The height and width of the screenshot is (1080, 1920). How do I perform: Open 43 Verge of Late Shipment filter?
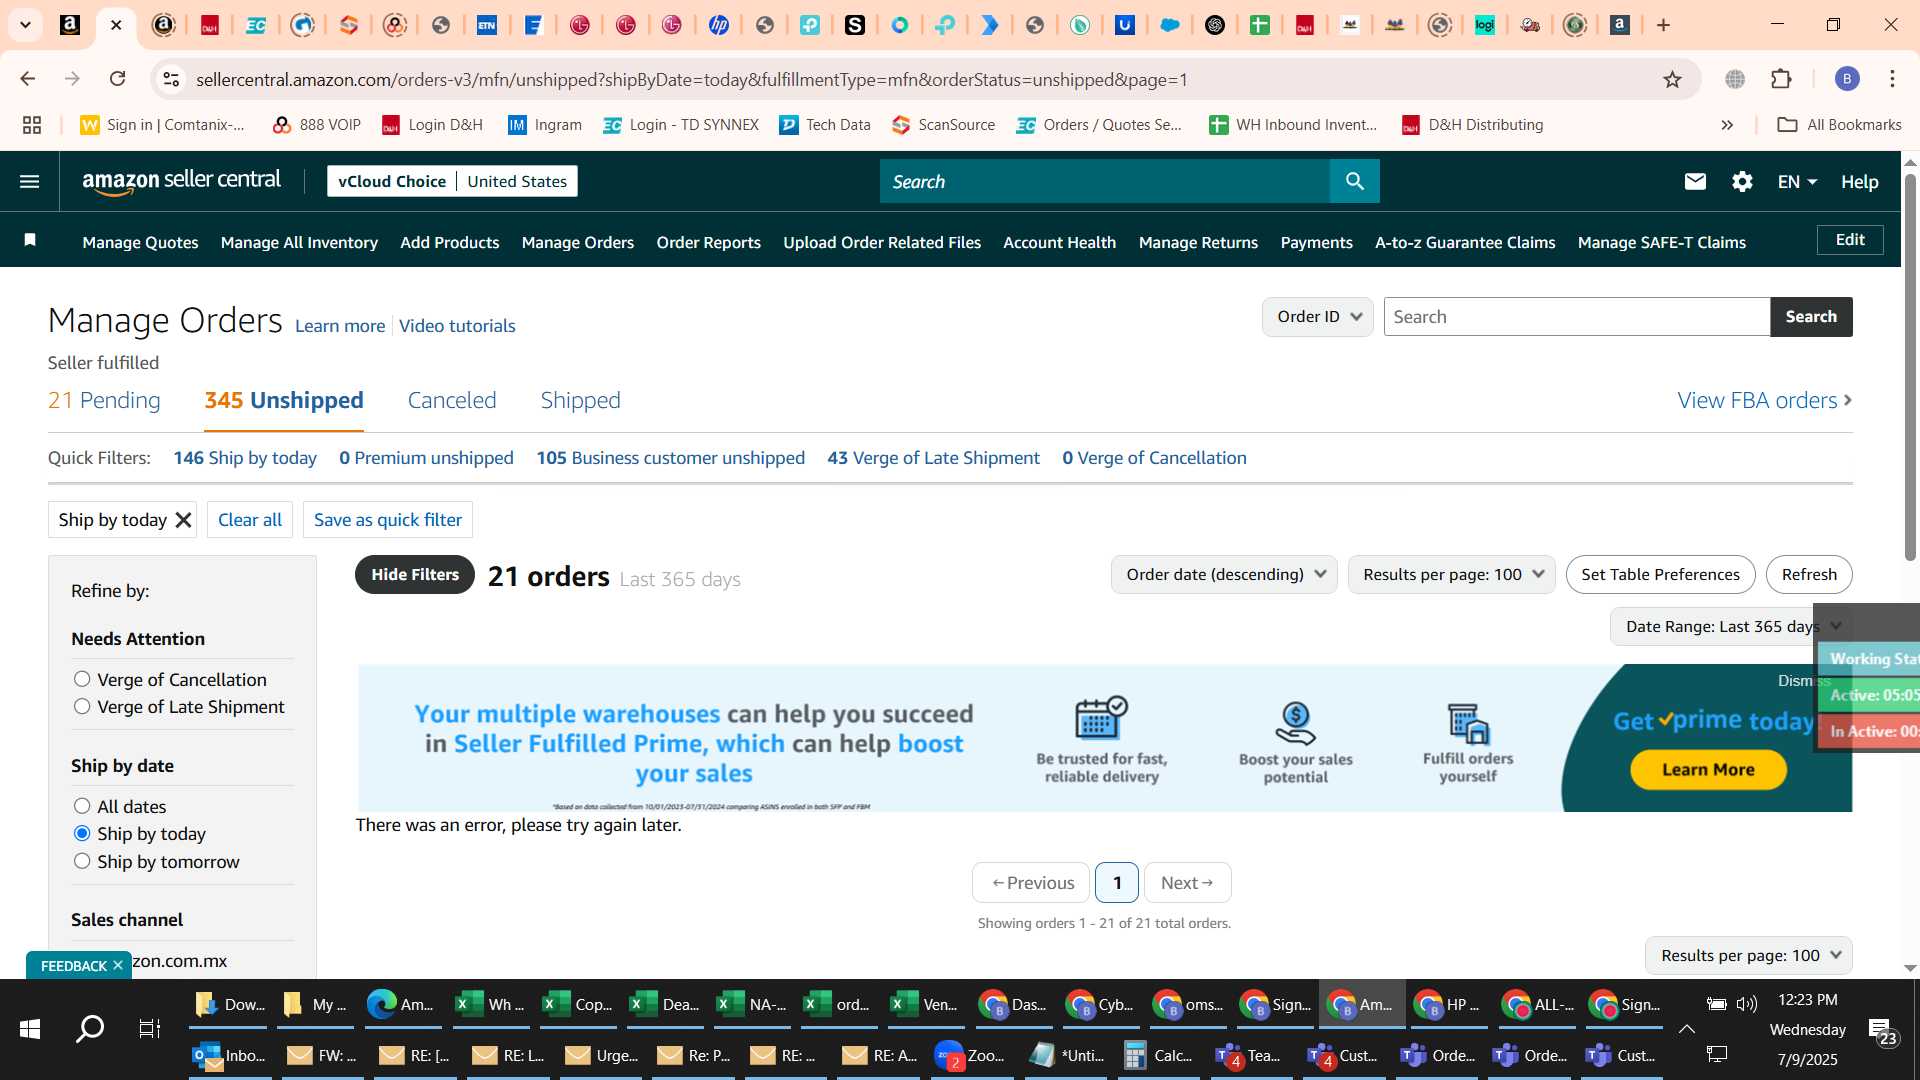[x=933, y=458]
